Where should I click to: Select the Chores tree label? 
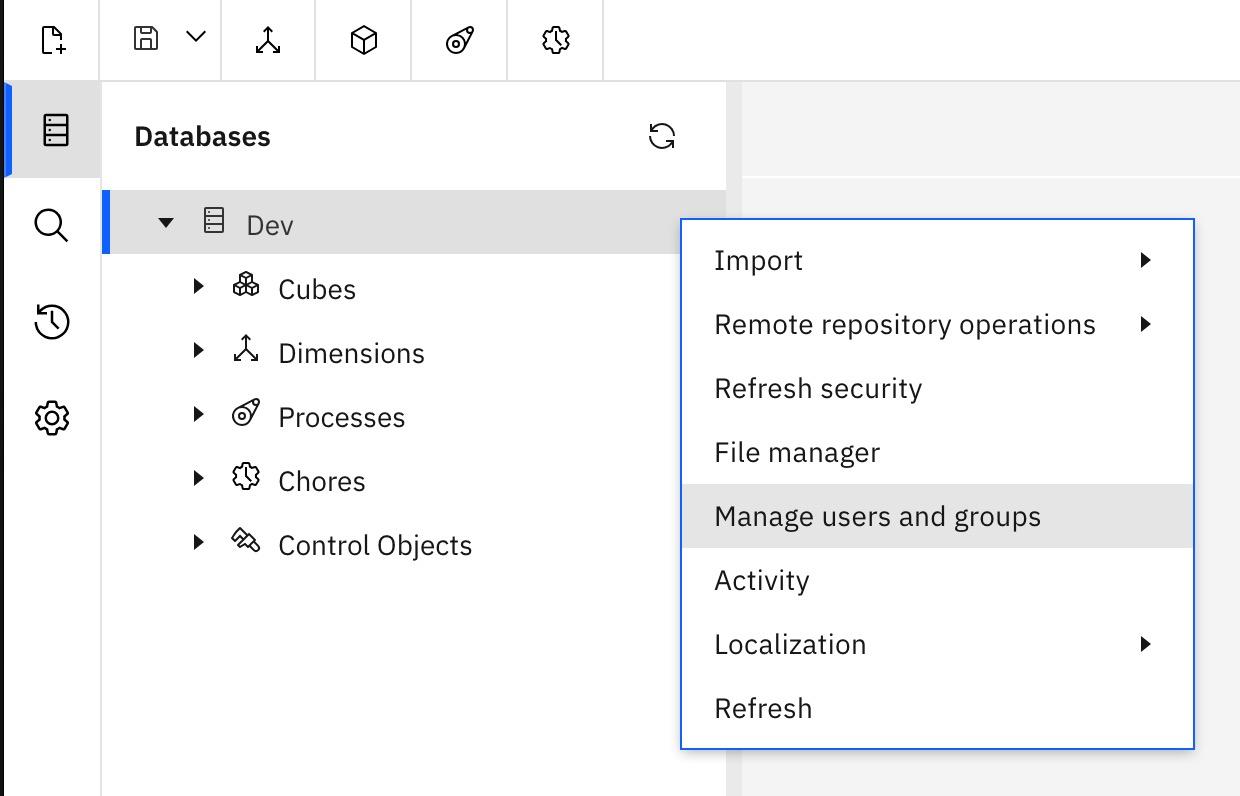tap(322, 481)
